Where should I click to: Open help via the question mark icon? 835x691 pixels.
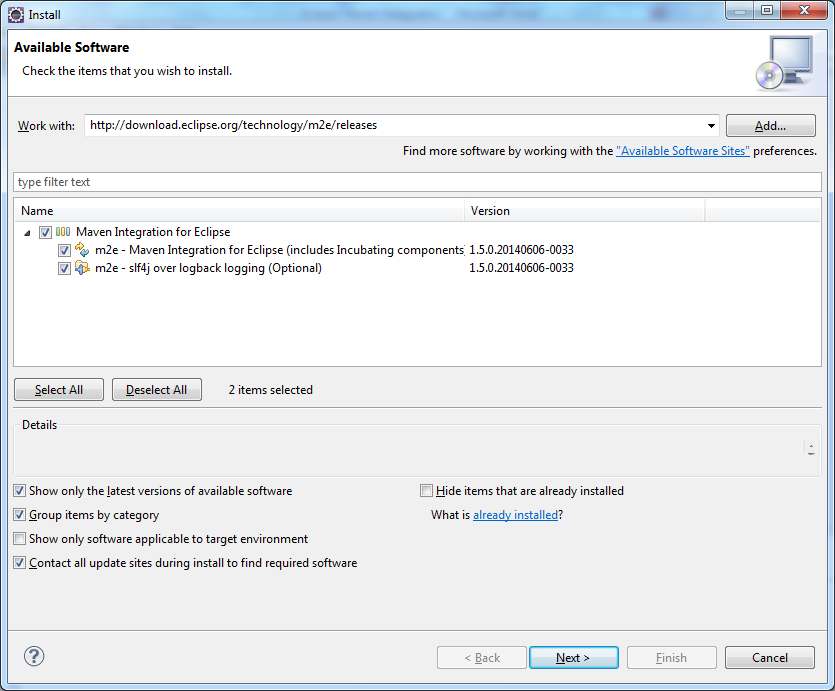point(33,656)
